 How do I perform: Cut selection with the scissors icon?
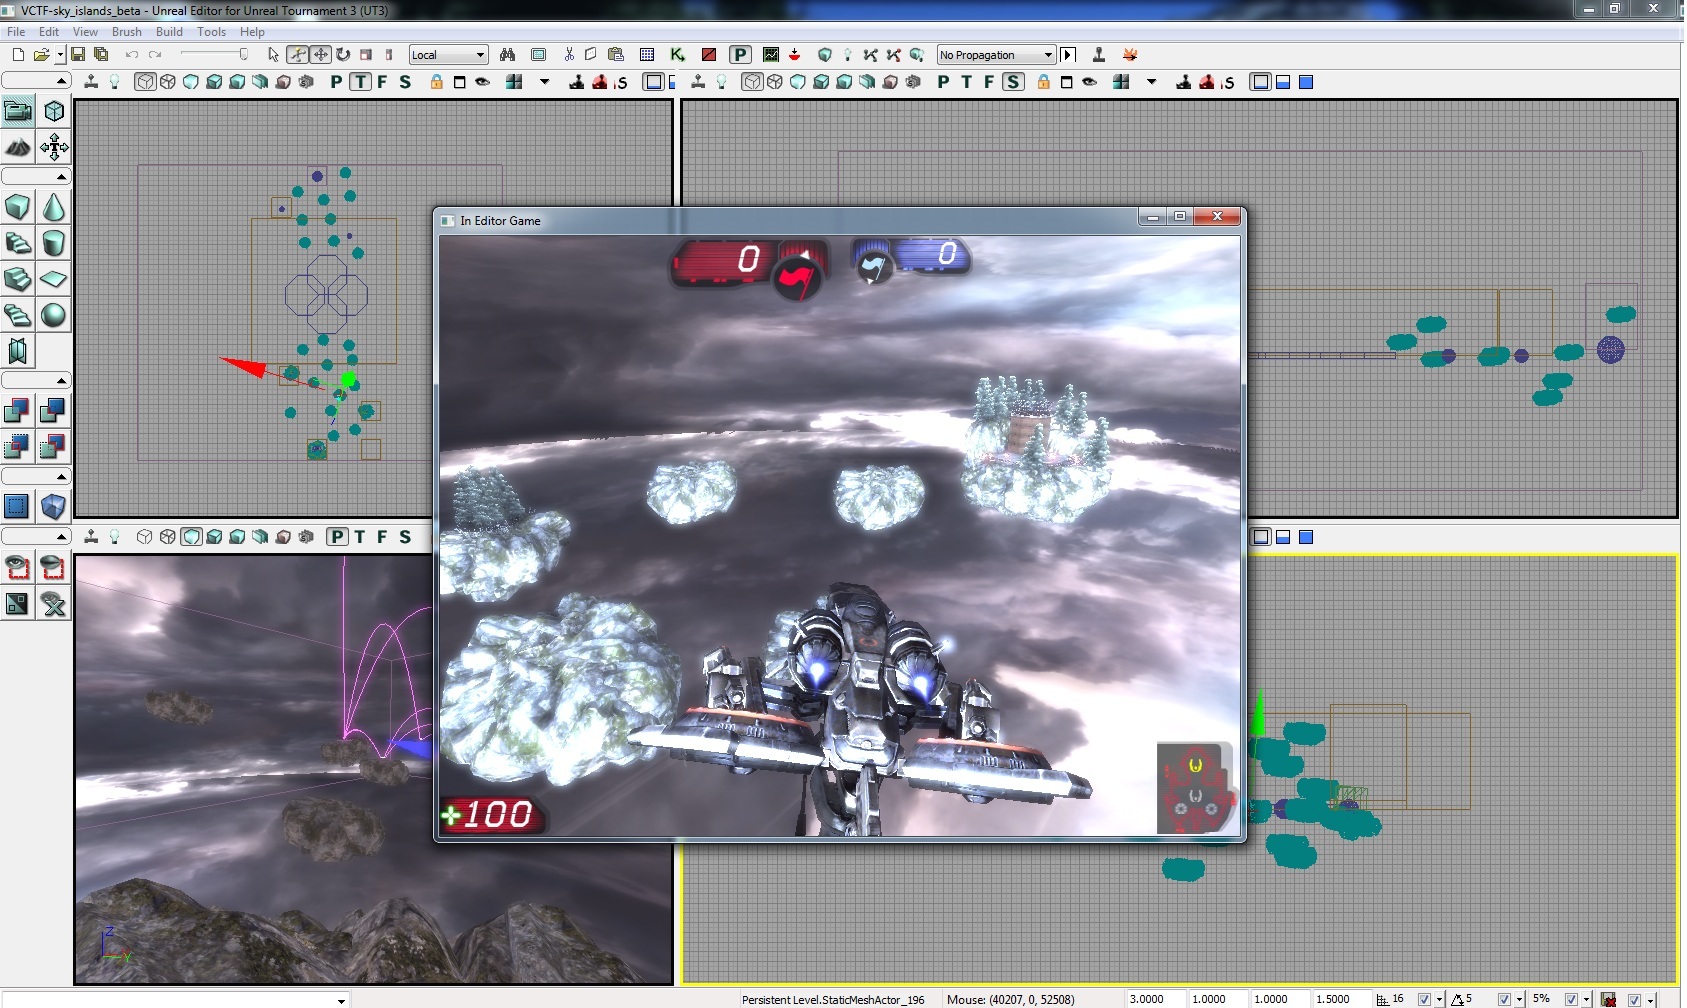[x=569, y=55]
